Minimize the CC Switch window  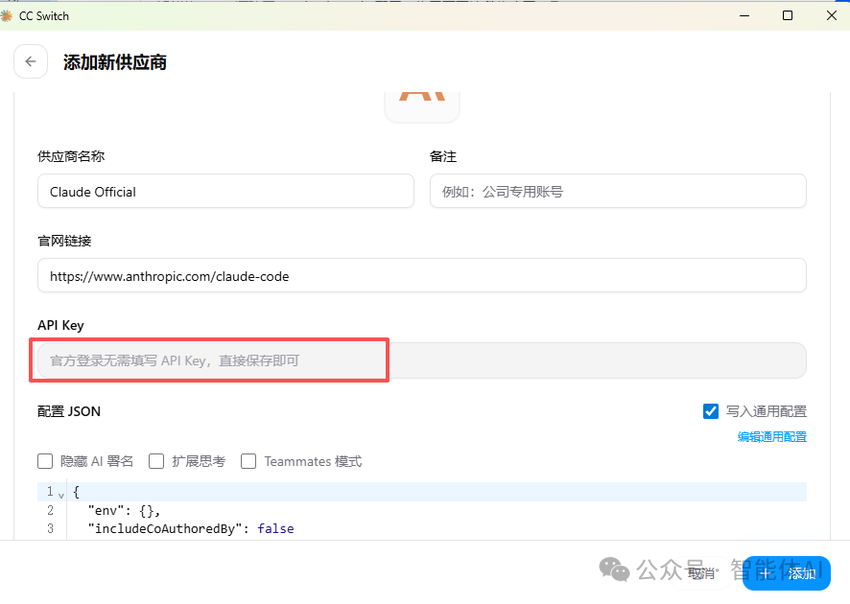[744, 15]
